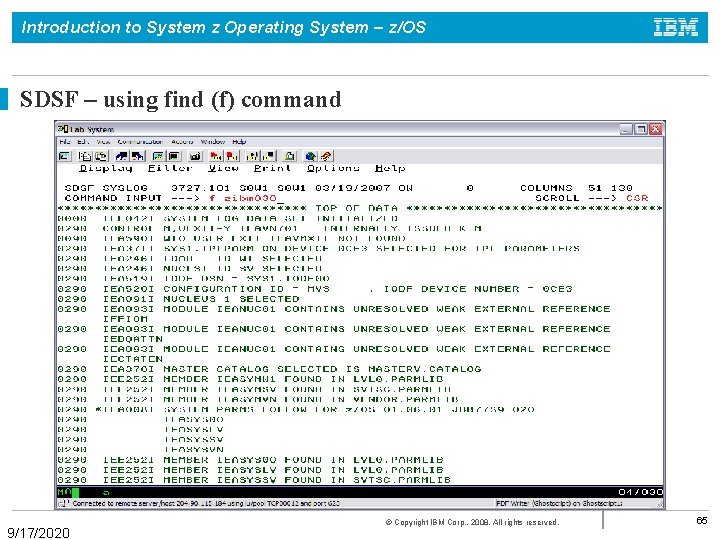Click the 'Connected to remote server' status bar text
This screenshot has height=540, width=720.
(206, 504)
